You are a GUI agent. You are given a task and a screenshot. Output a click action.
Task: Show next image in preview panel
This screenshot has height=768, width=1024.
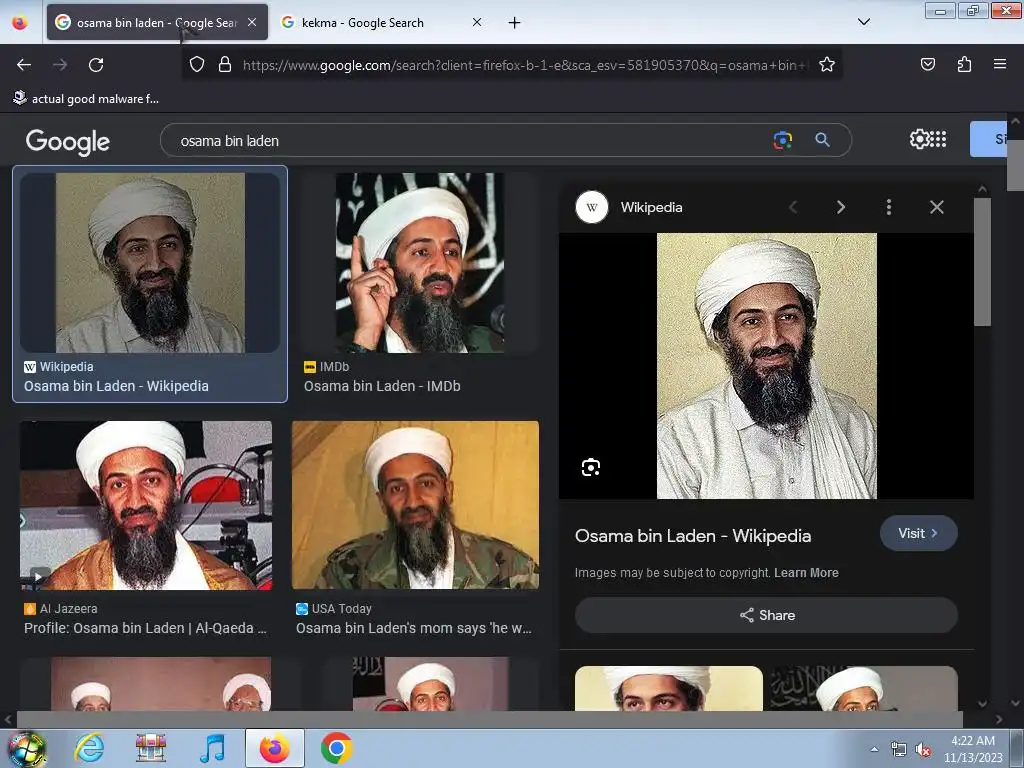click(841, 208)
